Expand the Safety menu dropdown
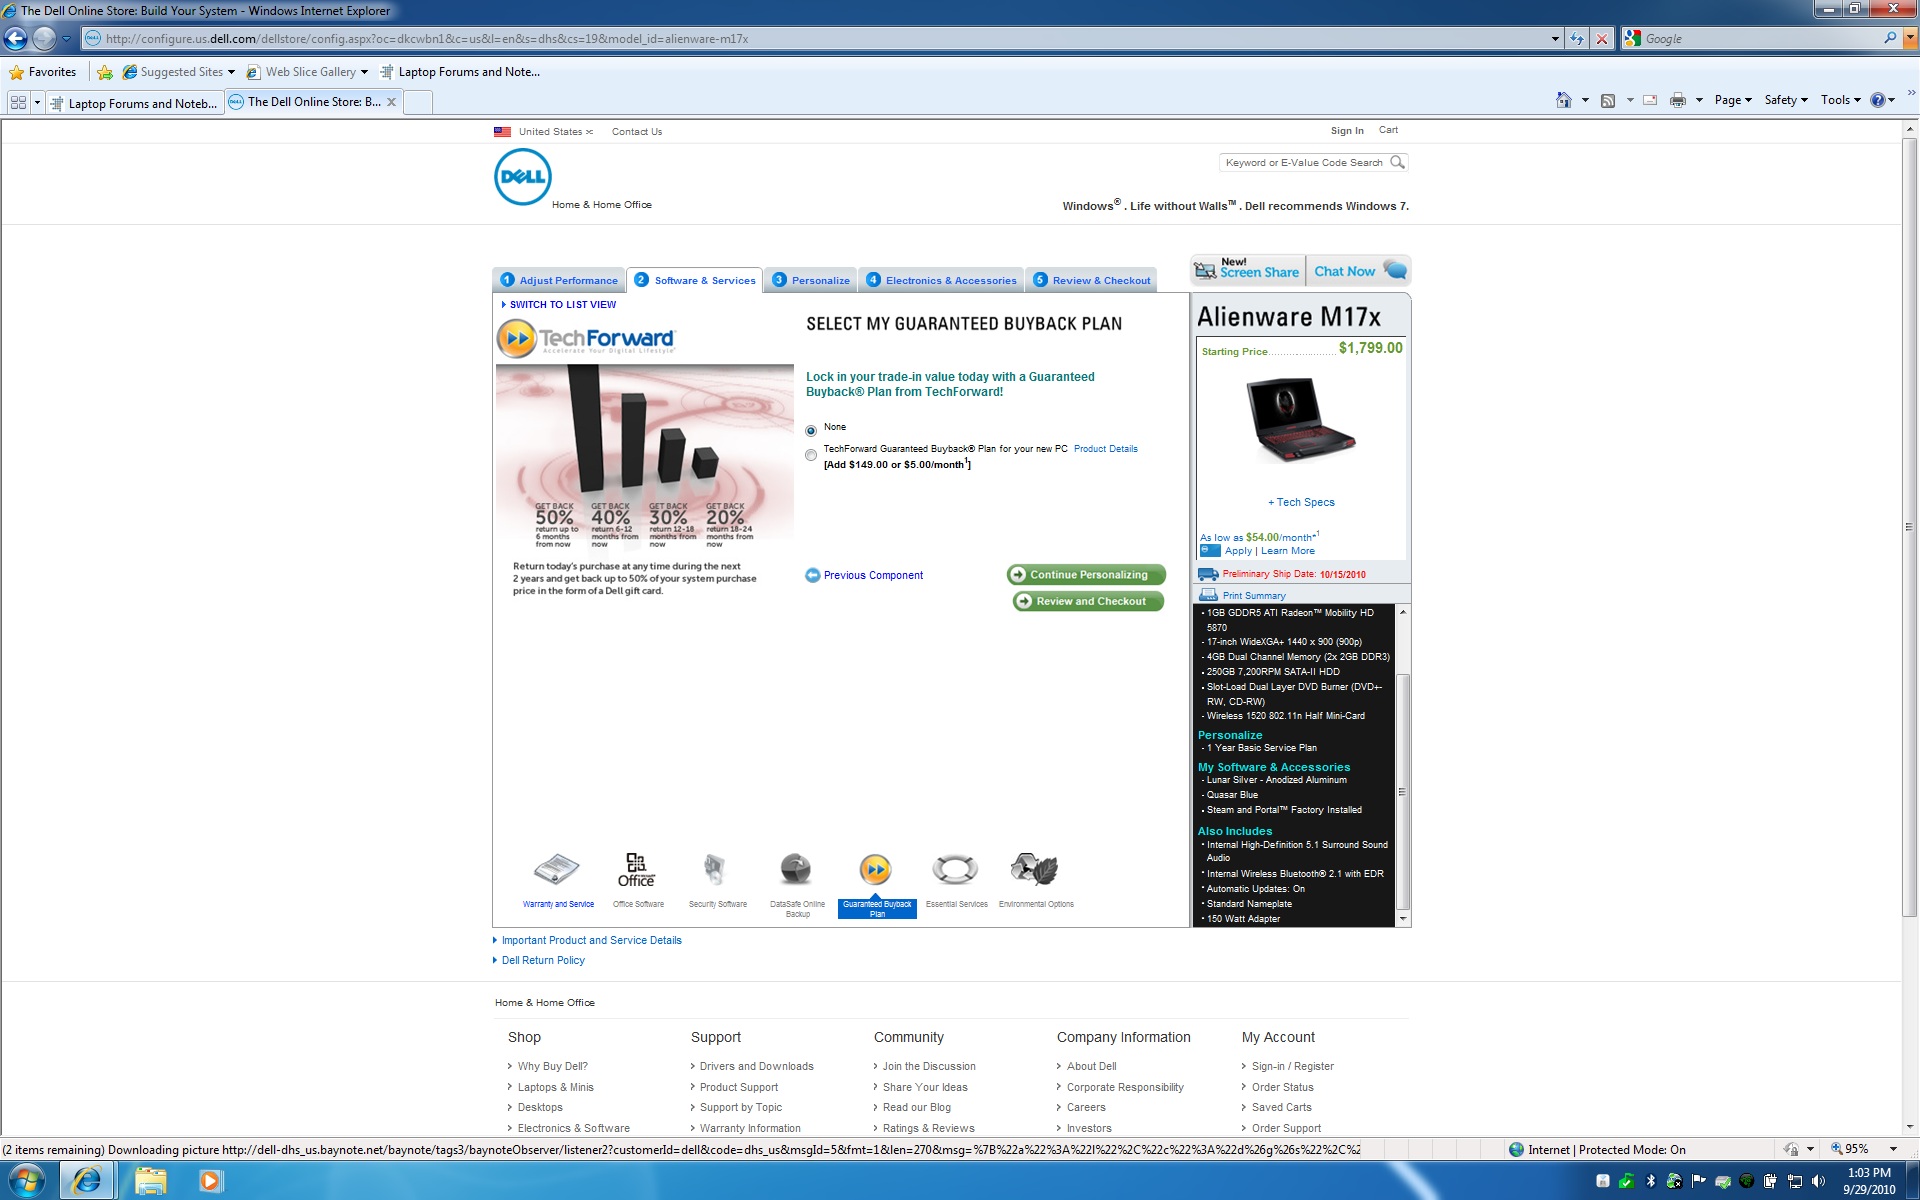 [x=1786, y=100]
